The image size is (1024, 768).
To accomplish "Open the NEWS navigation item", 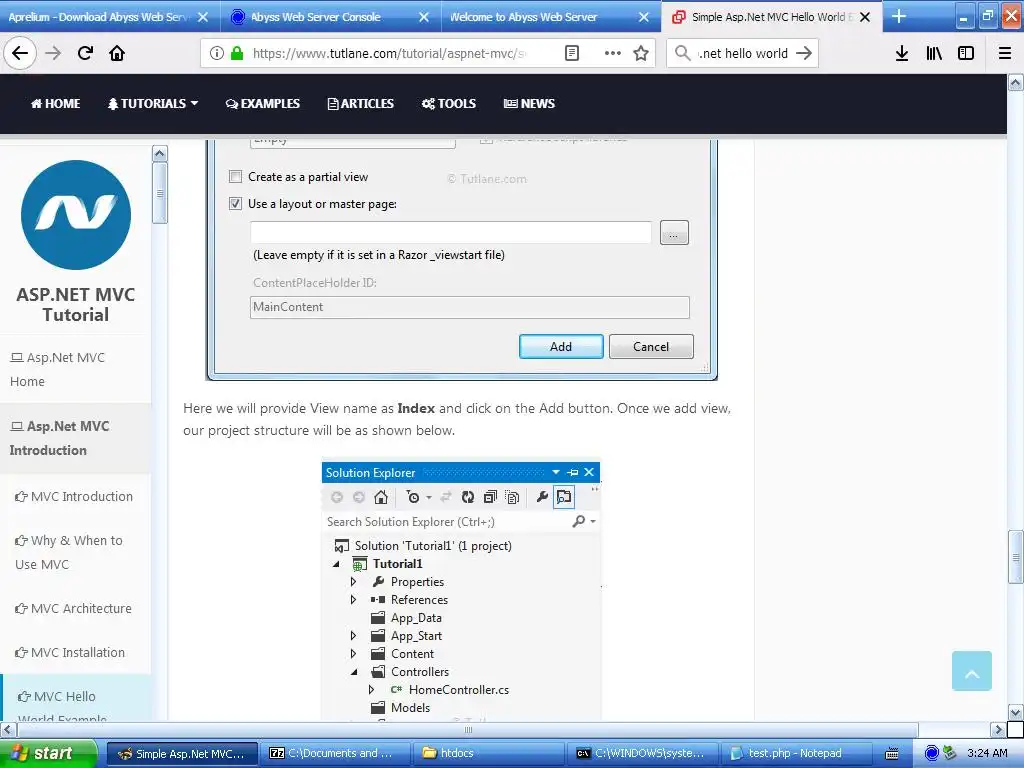I will click(529, 103).
